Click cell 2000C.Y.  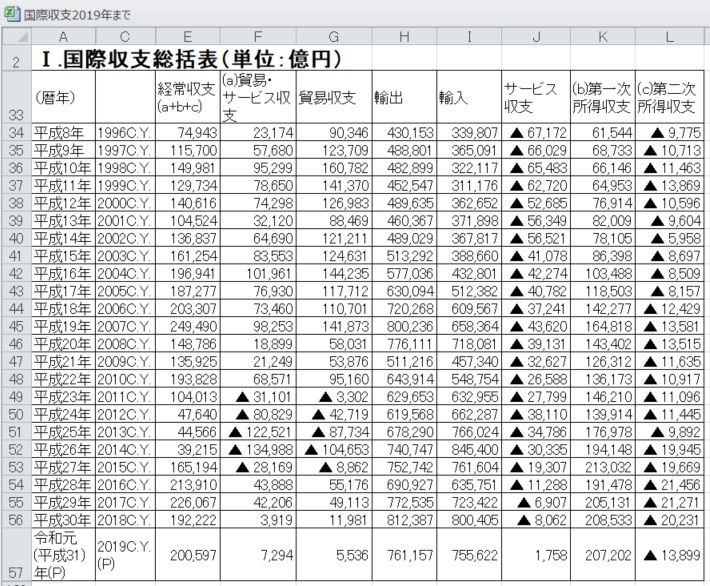125,203
